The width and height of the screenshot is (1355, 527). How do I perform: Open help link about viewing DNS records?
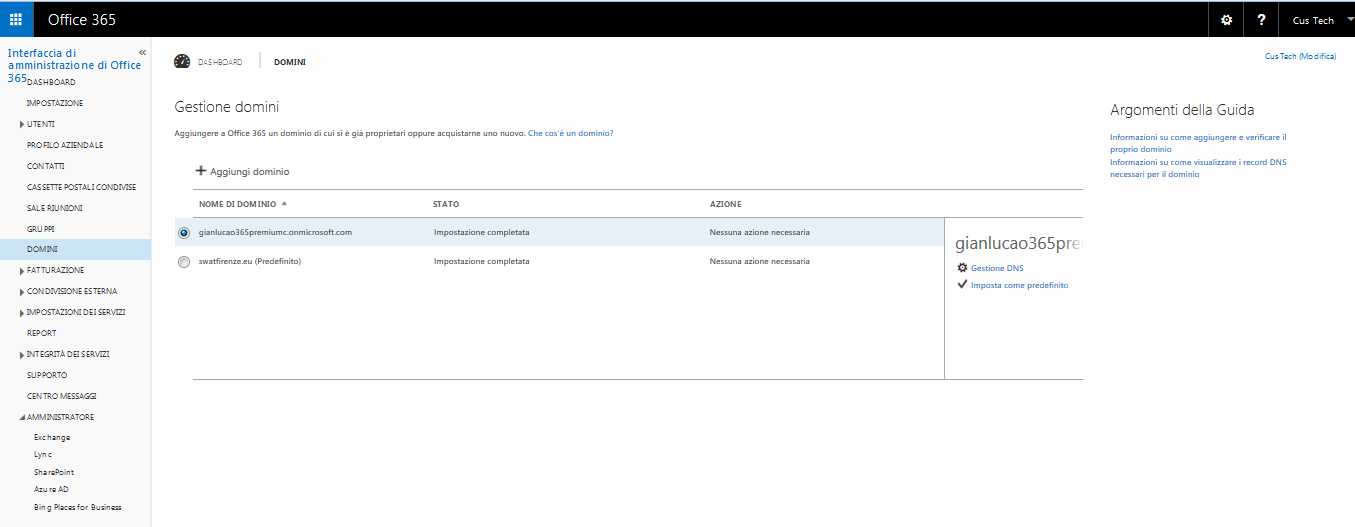[x=1198, y=168]
